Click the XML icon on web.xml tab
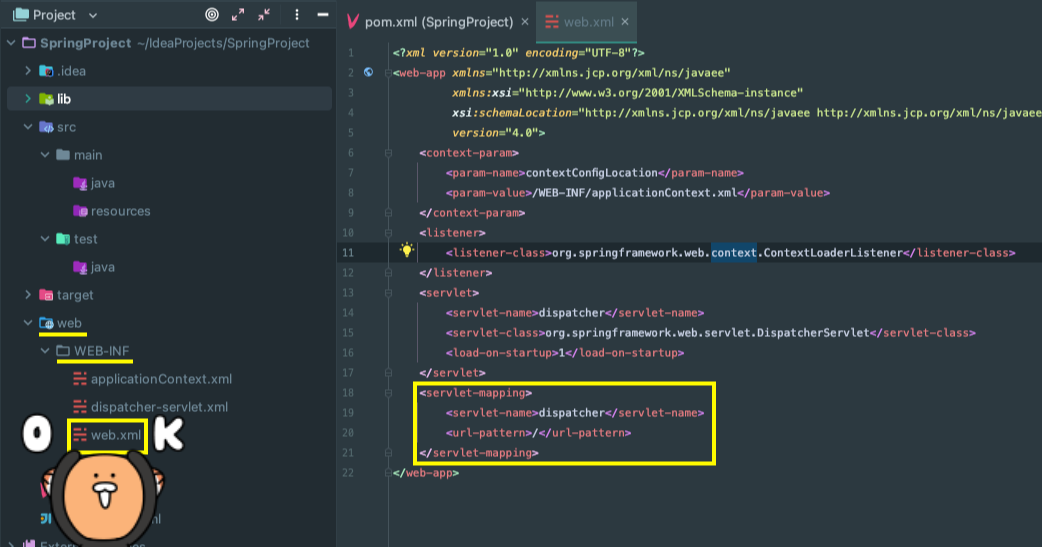Viewport: 1042px width, 547px height. point(552,22)
